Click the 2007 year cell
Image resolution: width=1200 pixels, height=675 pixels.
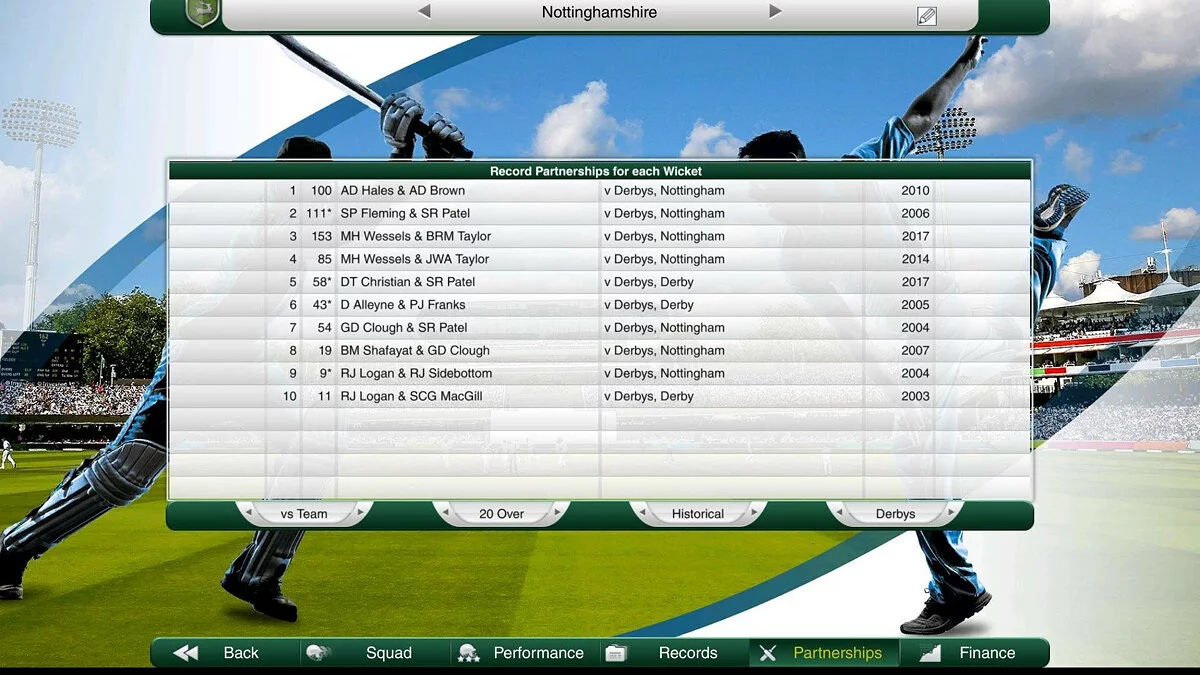pos(915,351)
